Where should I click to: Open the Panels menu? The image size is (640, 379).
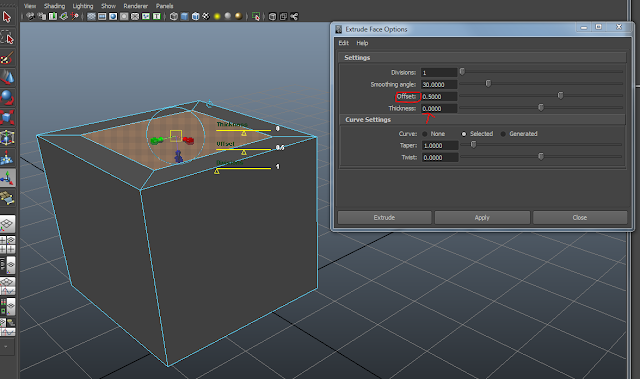pos(164,6)
